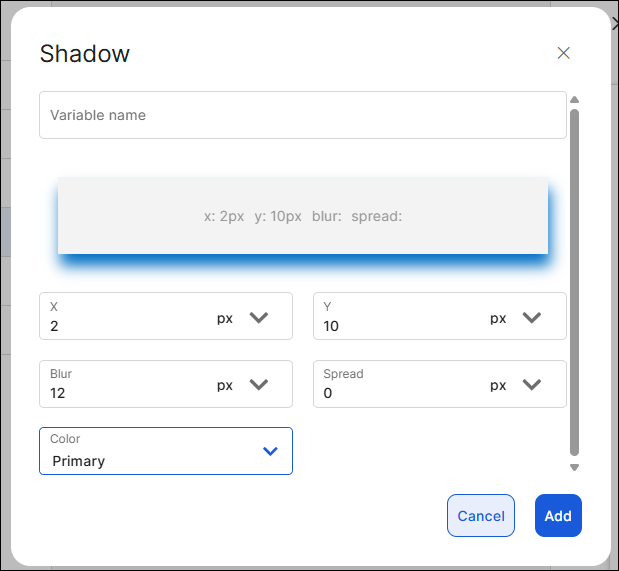Open the X offset unit dropdown chevron

[259, 318]
